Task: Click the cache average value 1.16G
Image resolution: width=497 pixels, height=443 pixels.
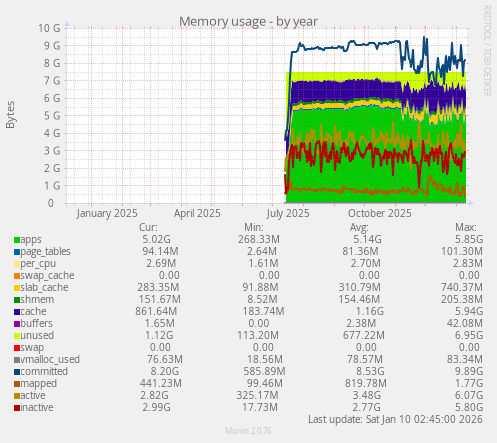Action: pyautogui.click(x=370, y=311)
